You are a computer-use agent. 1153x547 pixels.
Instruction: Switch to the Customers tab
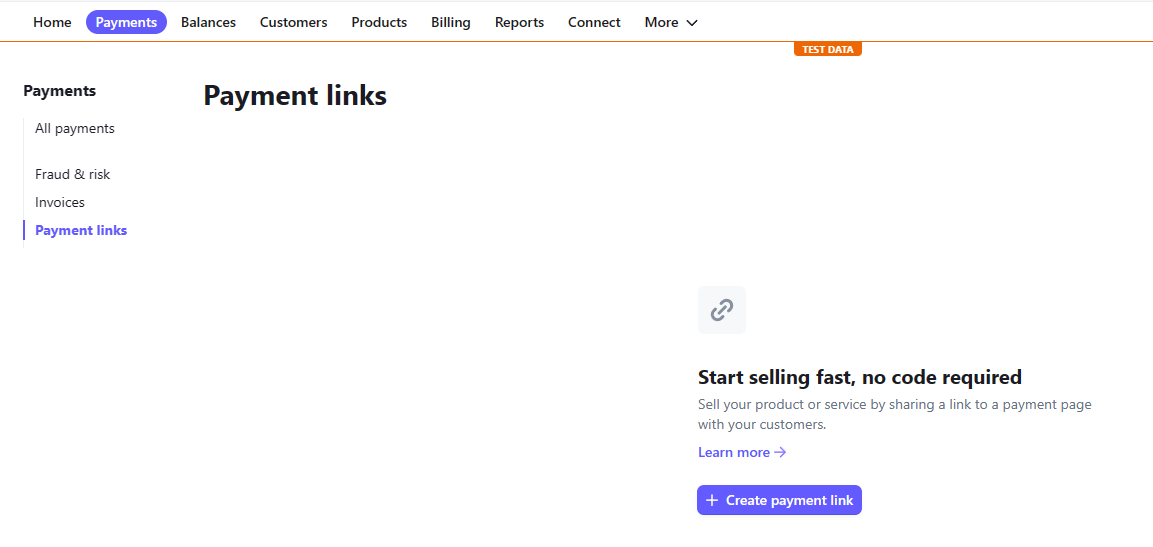[293, 23]
